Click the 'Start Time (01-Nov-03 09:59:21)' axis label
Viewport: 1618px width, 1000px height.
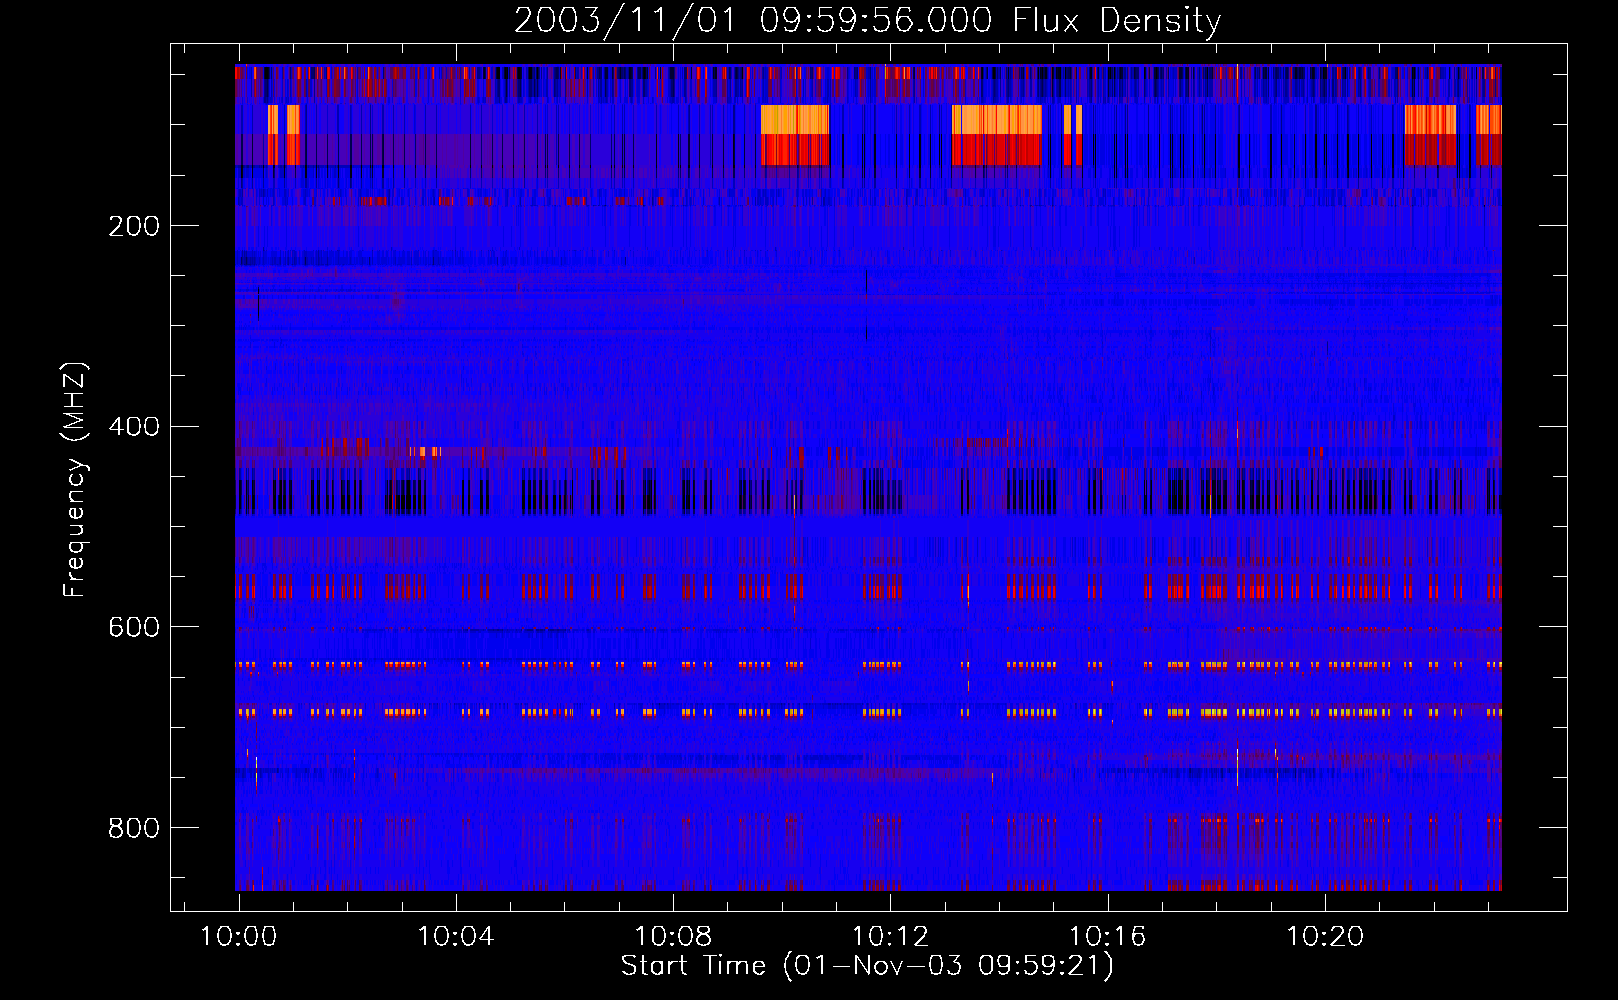point(867,966)
